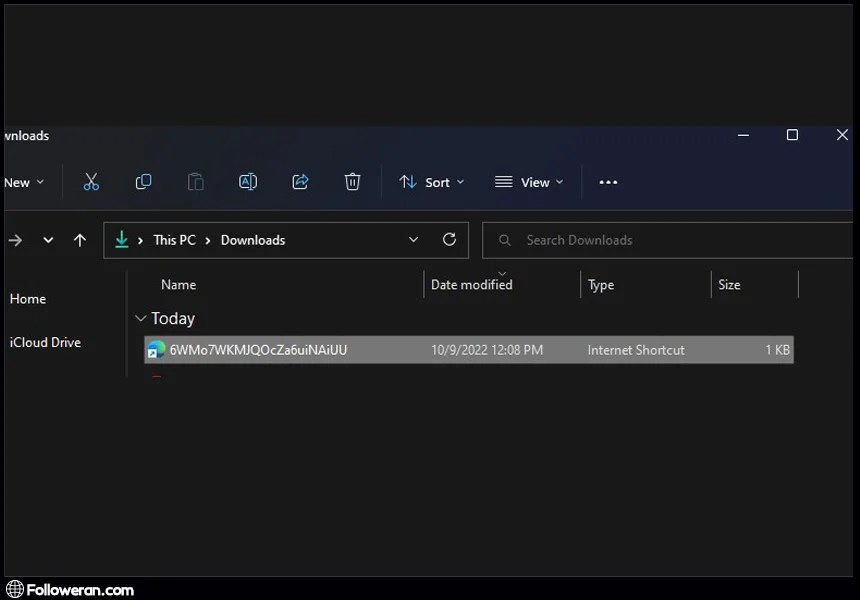Select the 6WMo7WKMJQOcZa6uiNAiUU shortcut file
860x600 pixels.
coord(258,350)
